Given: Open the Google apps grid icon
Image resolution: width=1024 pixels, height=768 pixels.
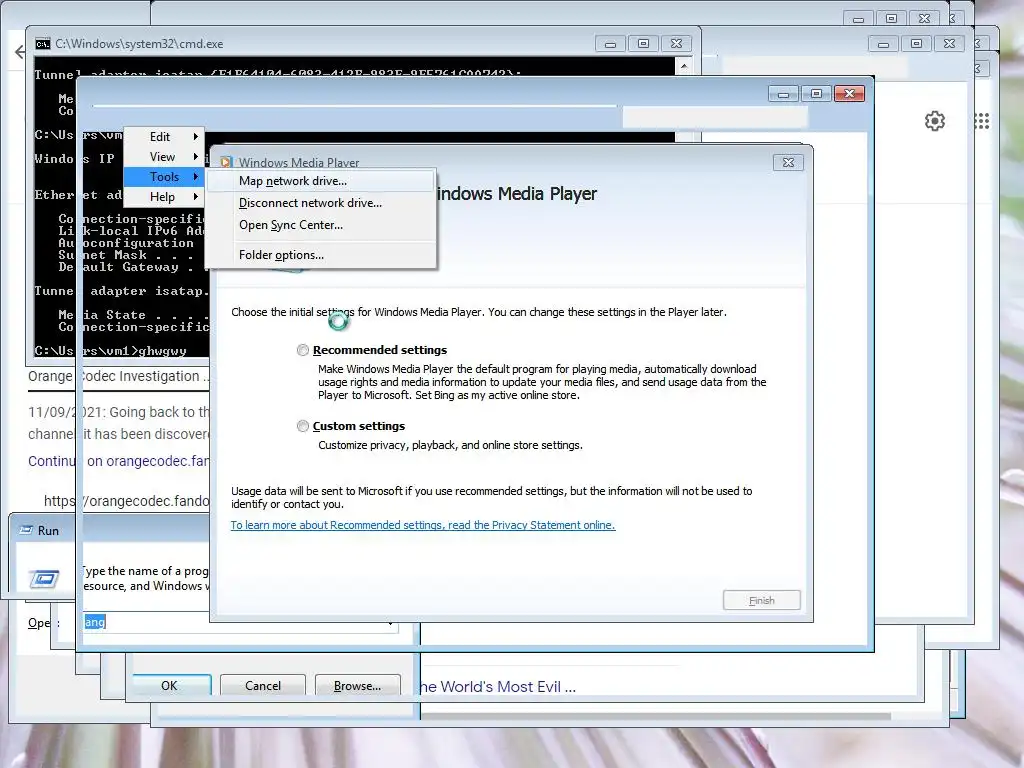Looking at the screenshot, I should point(982,121).
